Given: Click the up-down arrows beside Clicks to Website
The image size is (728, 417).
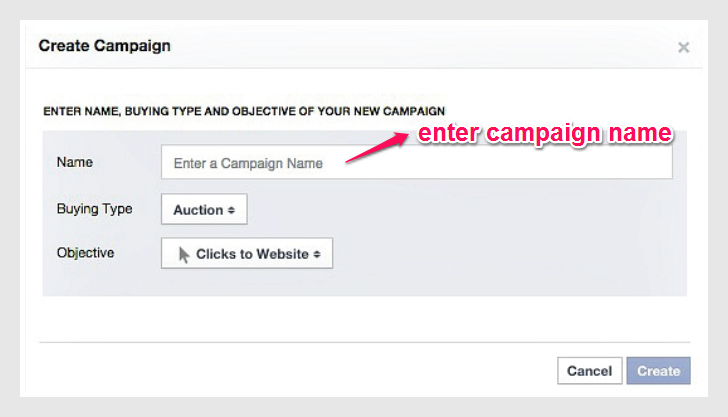Looking at the screenshot, I should (317, 254).
